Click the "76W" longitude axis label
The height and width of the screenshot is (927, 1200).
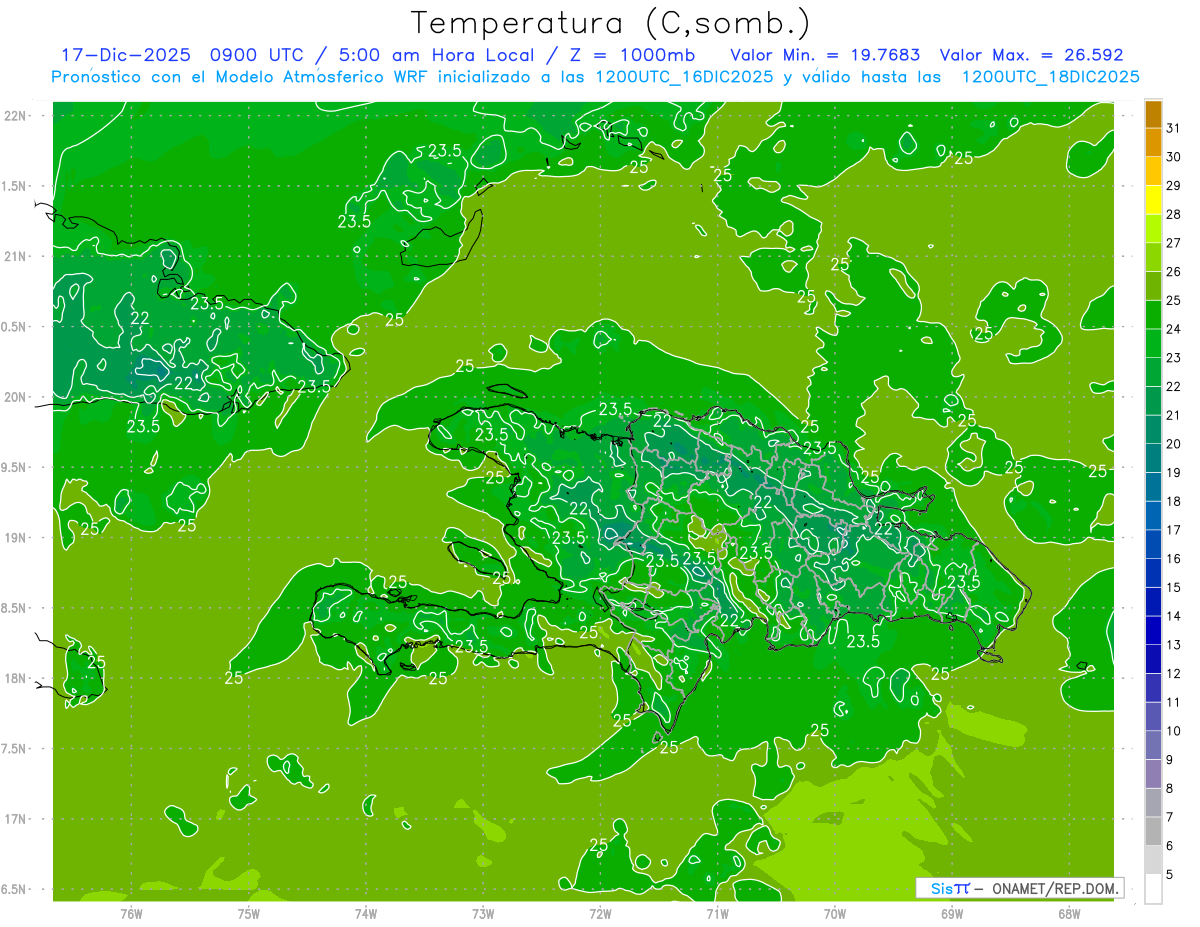(131, 913)
